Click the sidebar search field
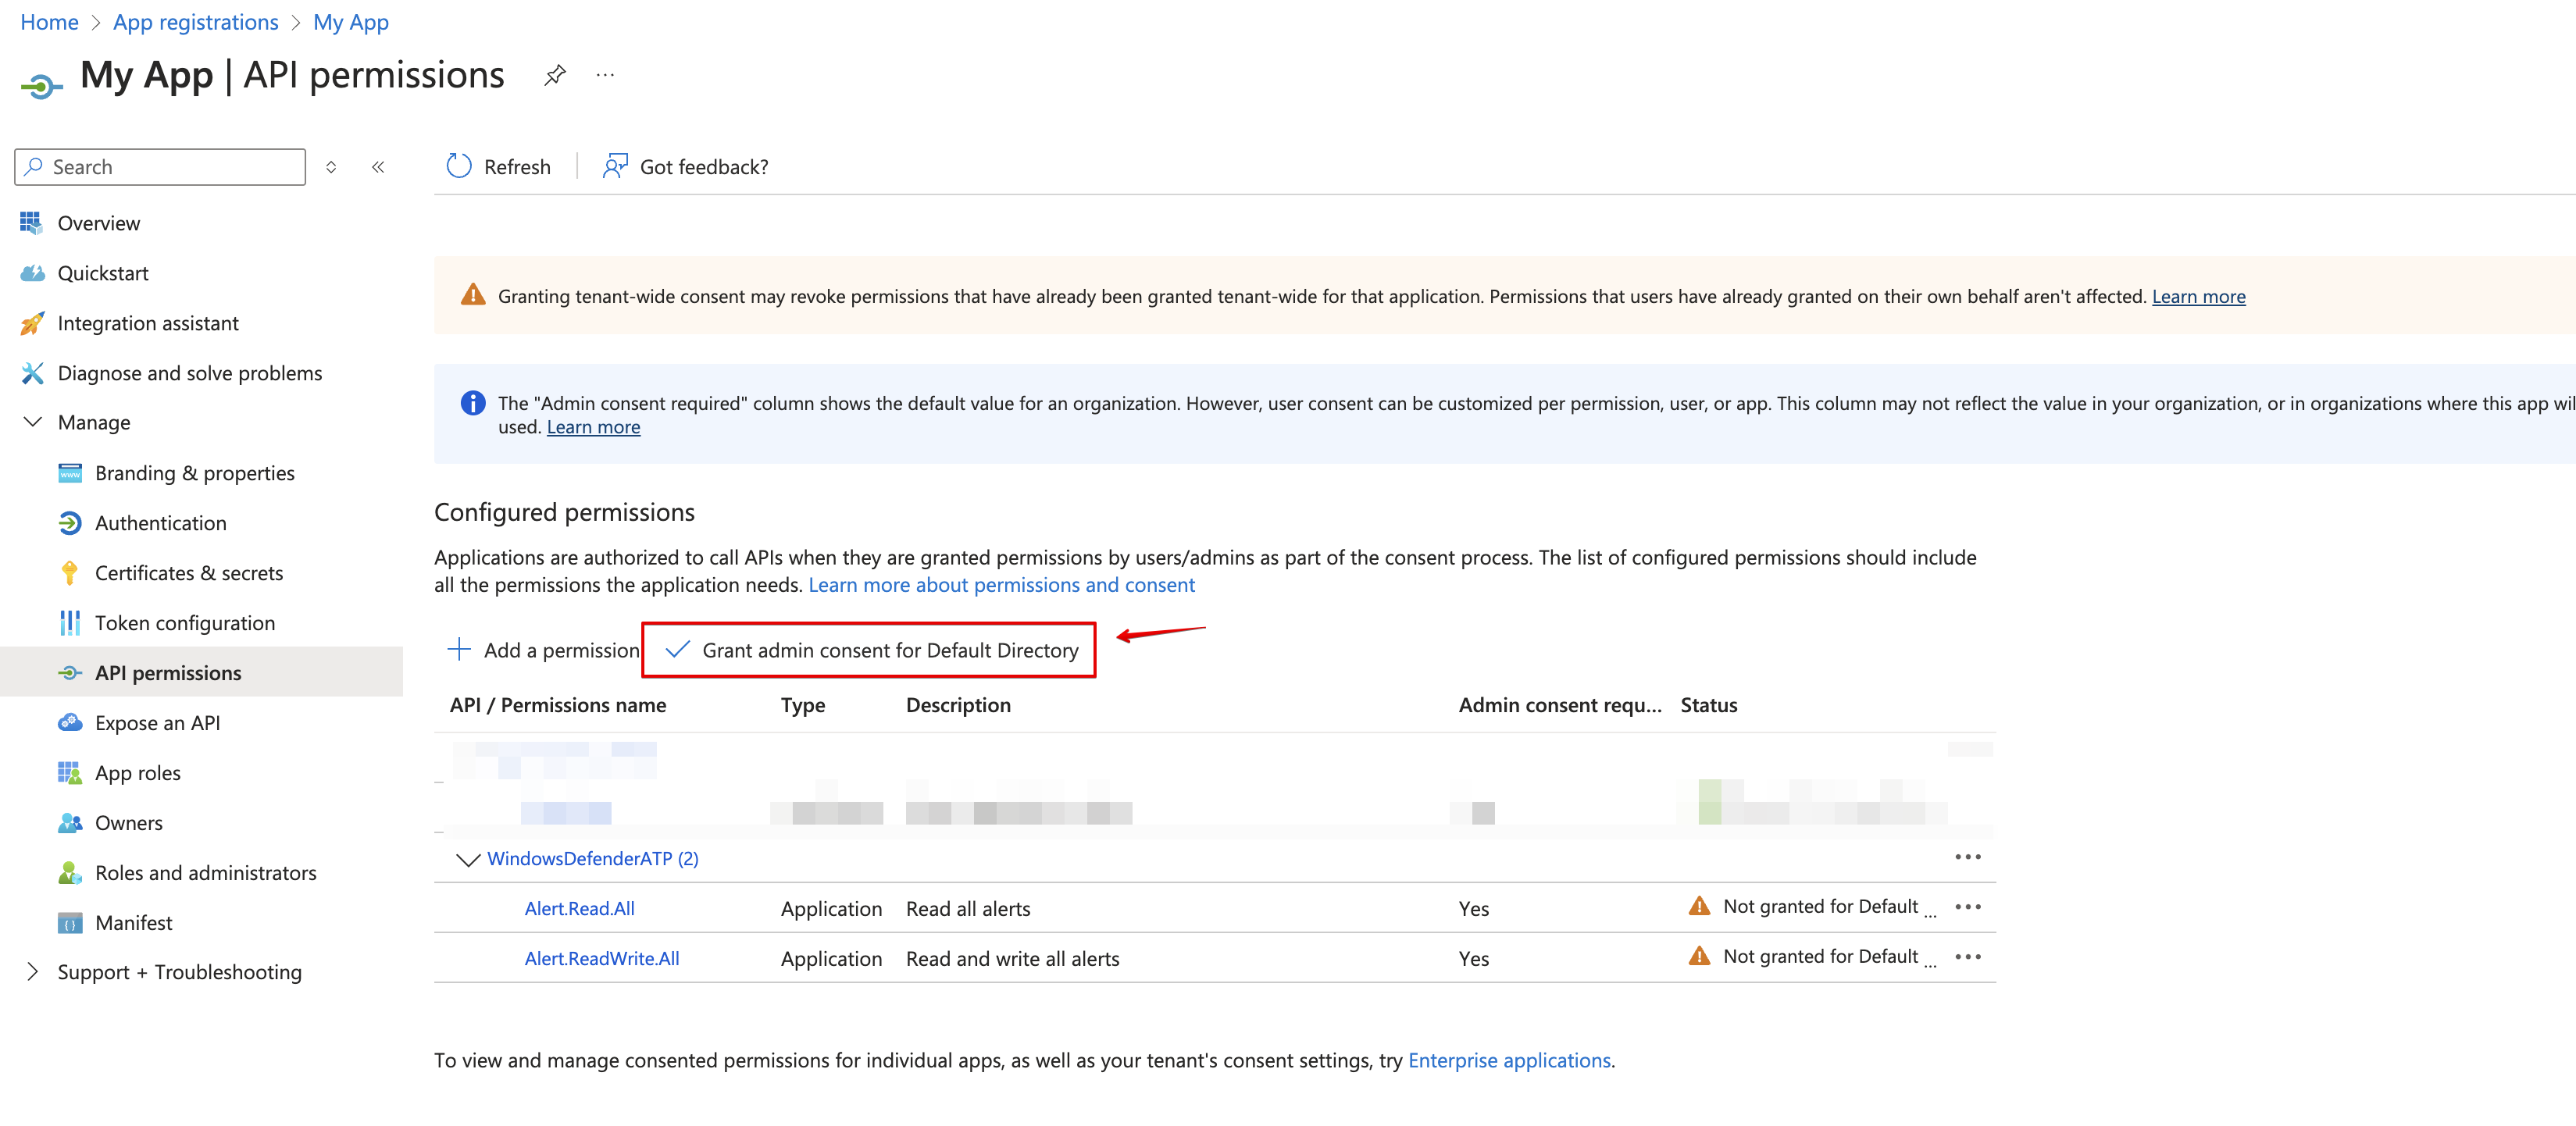The width and height of the screenshot is (2576, 1126). pos(160,166)
